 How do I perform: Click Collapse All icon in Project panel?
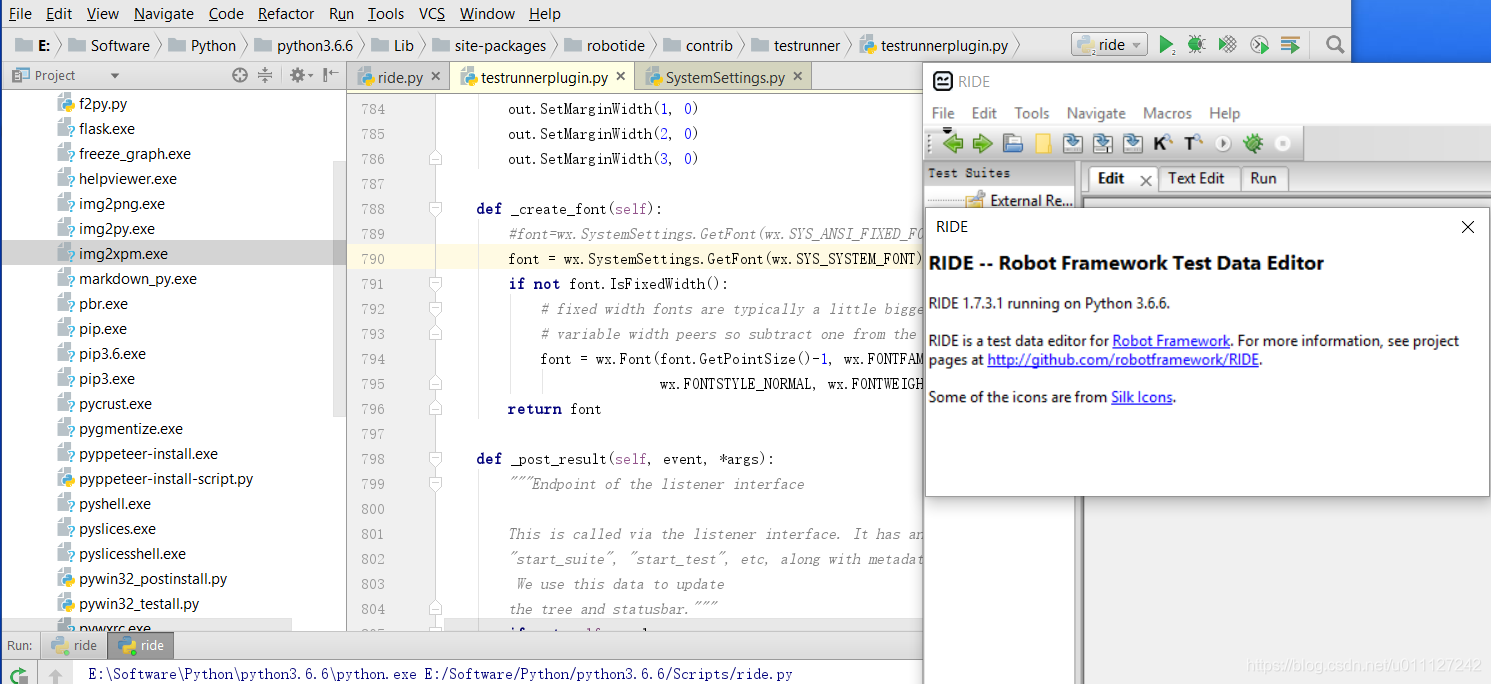point(265,75)
